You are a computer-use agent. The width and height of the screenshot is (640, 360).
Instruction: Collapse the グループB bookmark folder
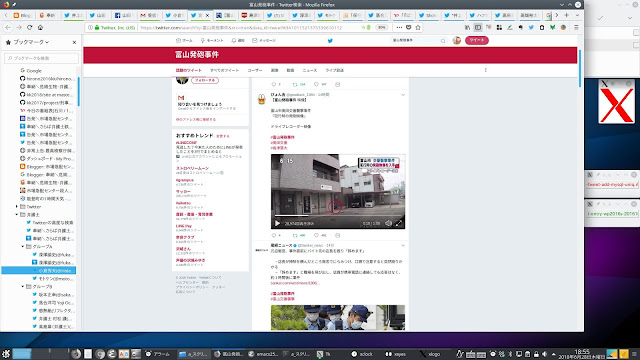click(23, 287)
